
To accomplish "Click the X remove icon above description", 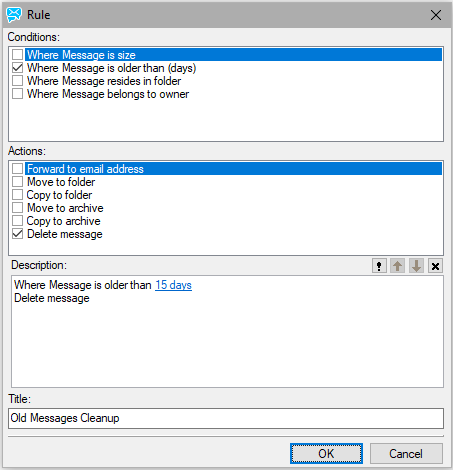I will 435,266.
